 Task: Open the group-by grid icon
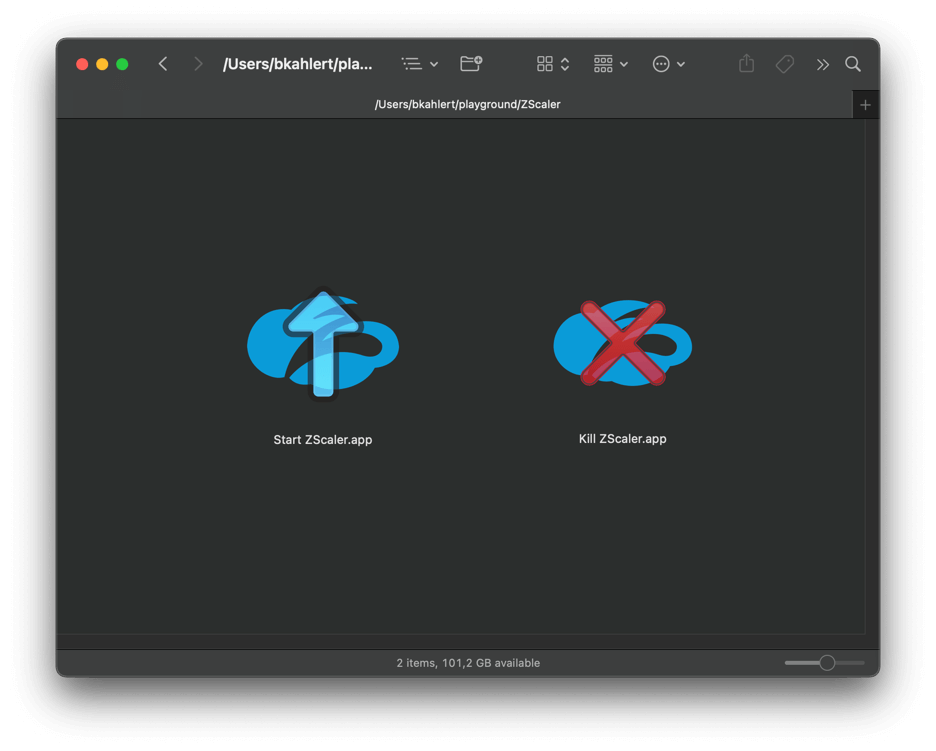[603, 64]
